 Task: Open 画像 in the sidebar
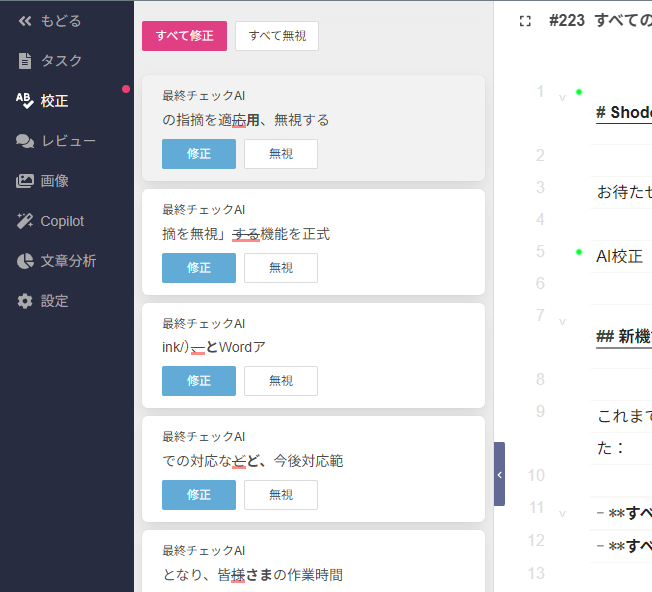coord(54,181)
